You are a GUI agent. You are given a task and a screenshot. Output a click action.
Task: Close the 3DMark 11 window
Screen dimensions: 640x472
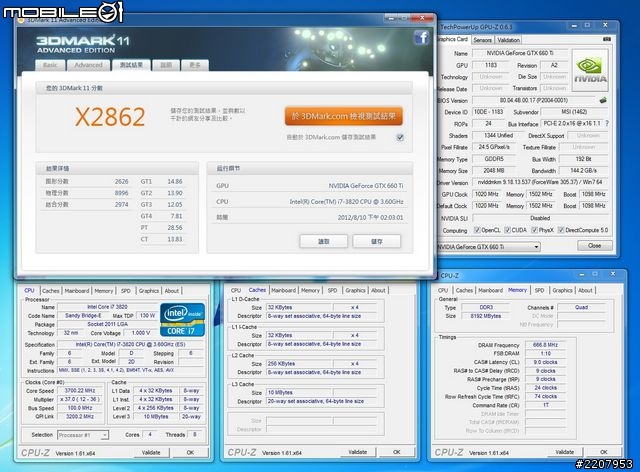[x=422, y=18]
